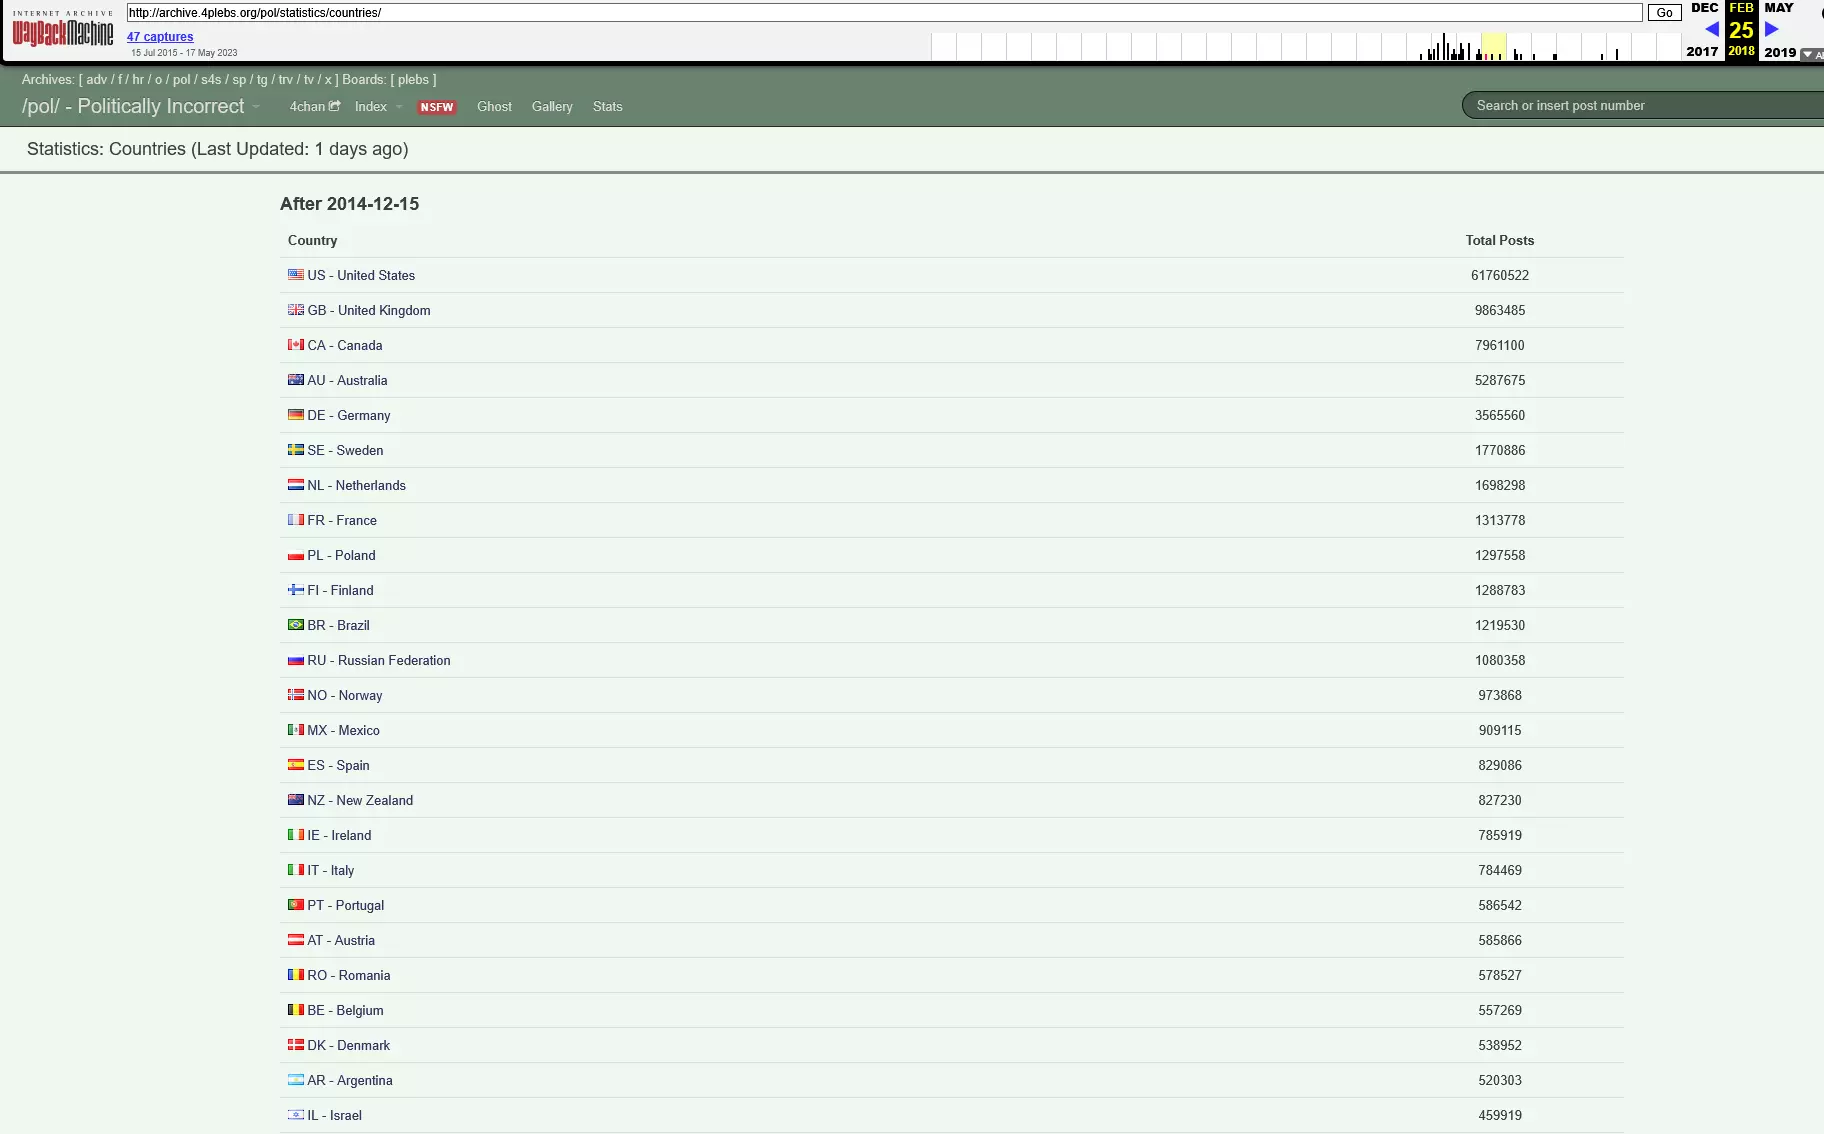
Task: Open the Gallery menu item
Action: pyautogui.click(x=552, y=106)
